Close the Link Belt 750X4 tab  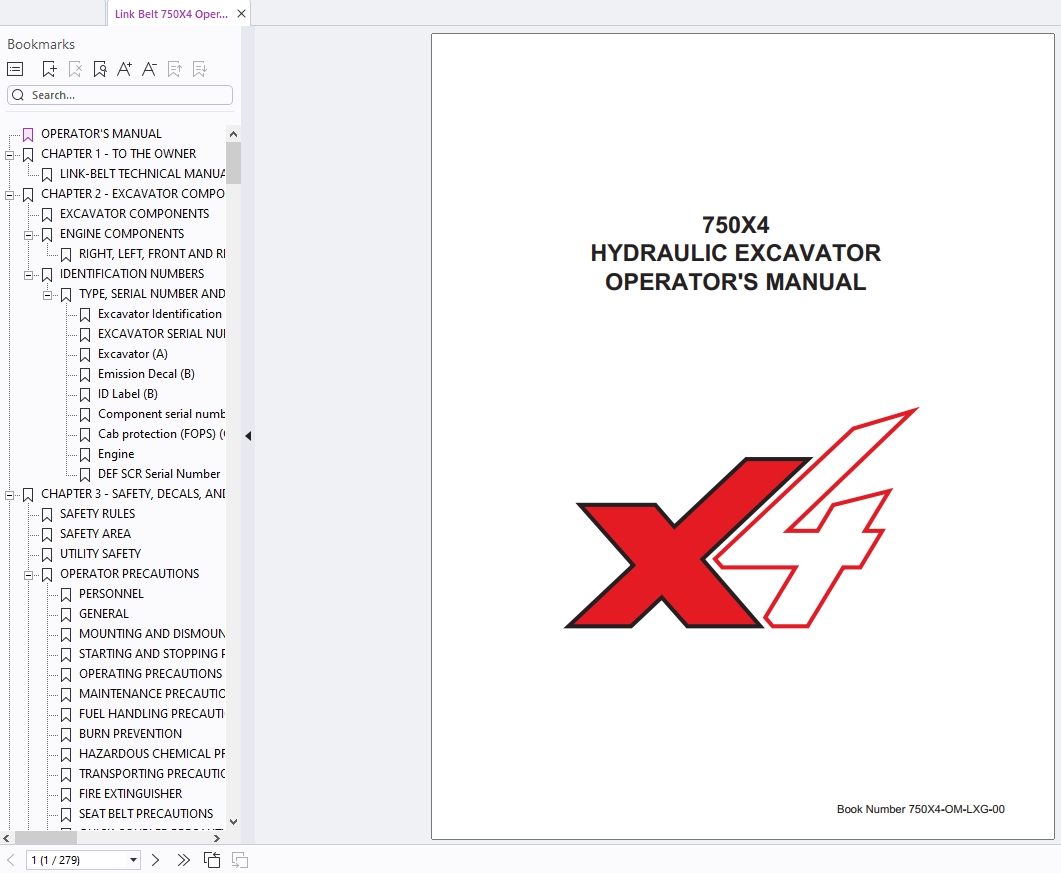[241, 14]
